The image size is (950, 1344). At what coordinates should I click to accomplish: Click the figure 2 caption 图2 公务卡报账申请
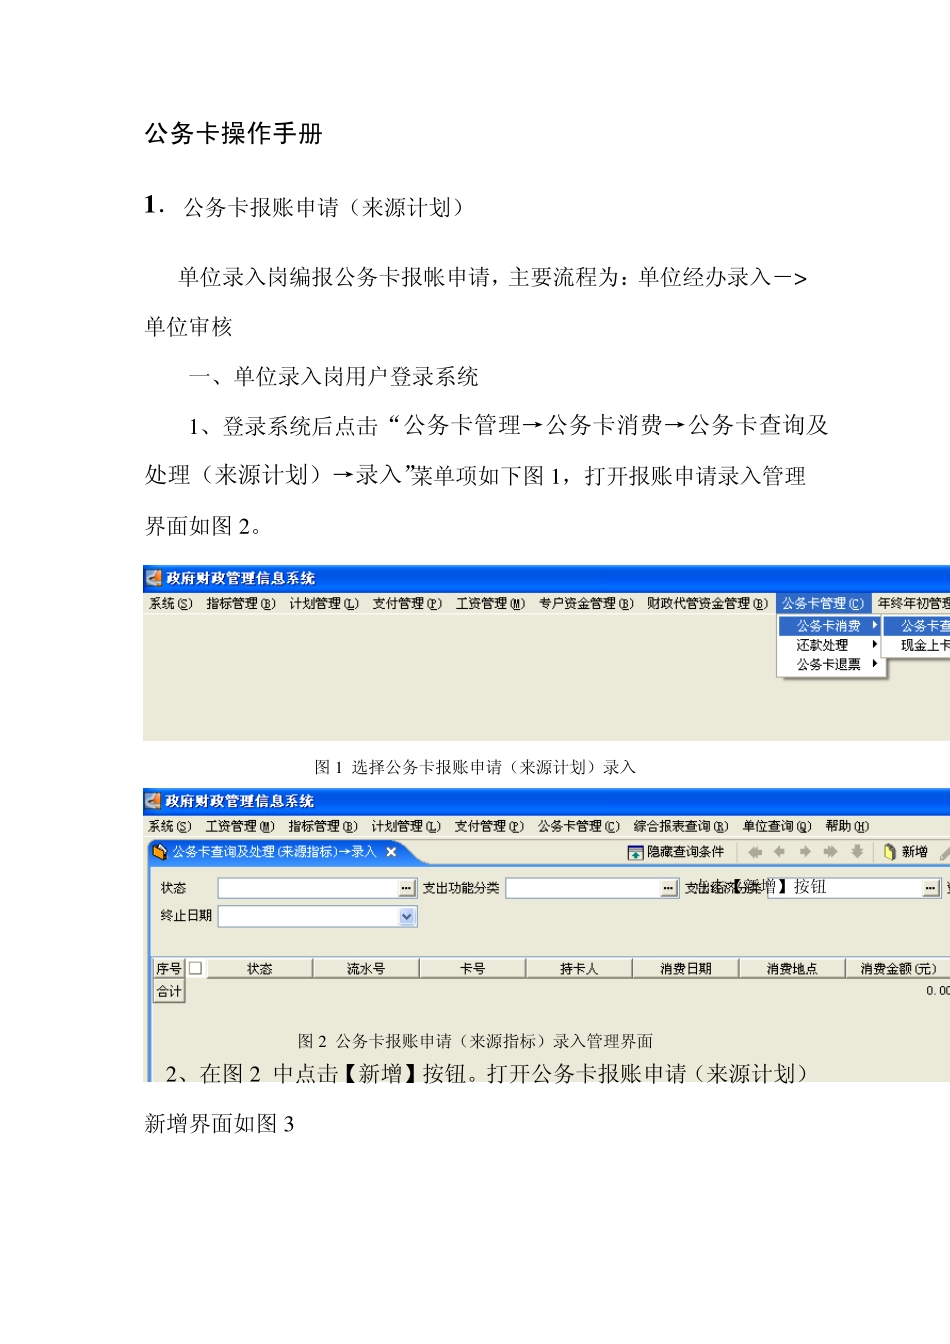point(475,1041)
